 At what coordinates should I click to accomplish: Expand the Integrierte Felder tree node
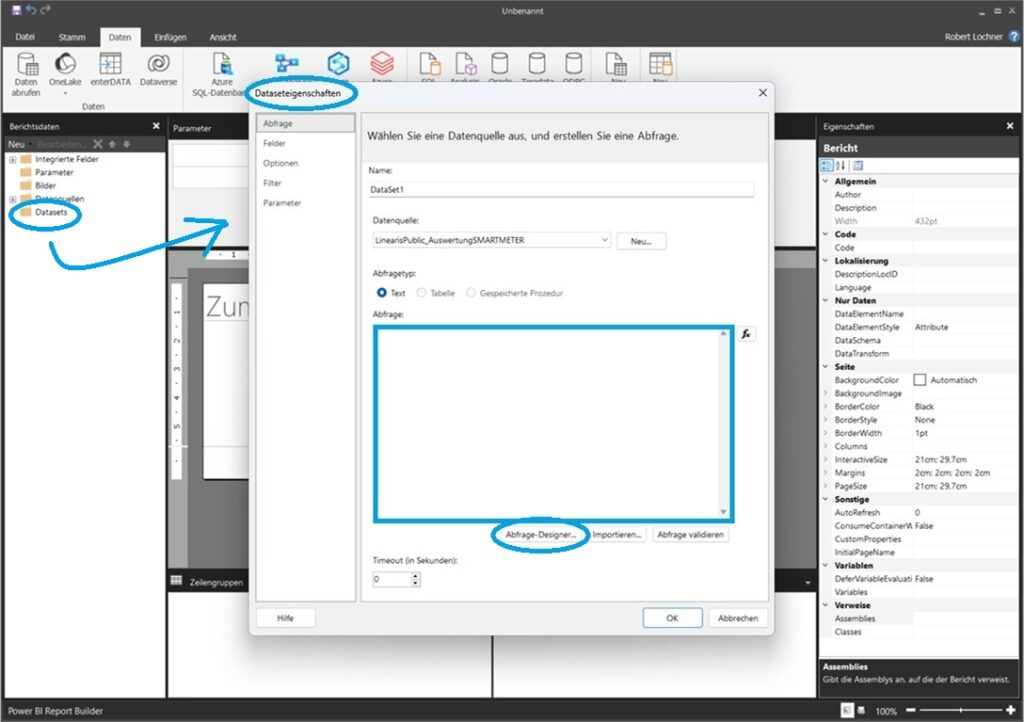(x=13, y=159)
